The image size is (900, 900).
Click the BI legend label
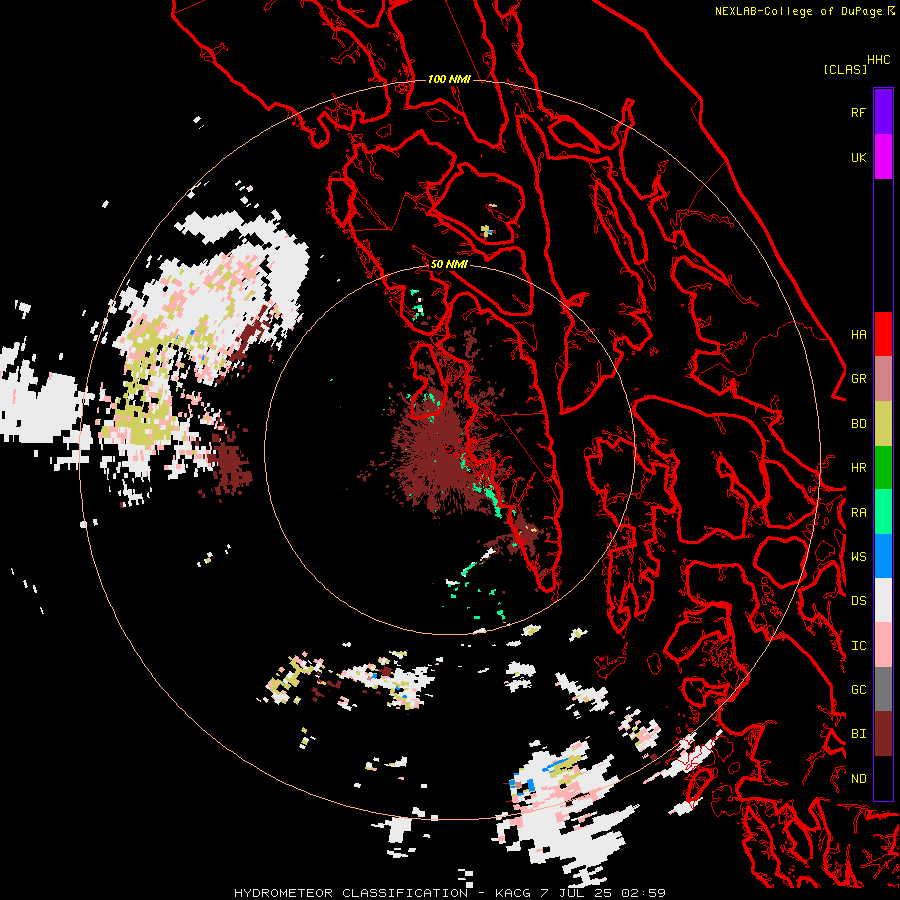point(858,734)
